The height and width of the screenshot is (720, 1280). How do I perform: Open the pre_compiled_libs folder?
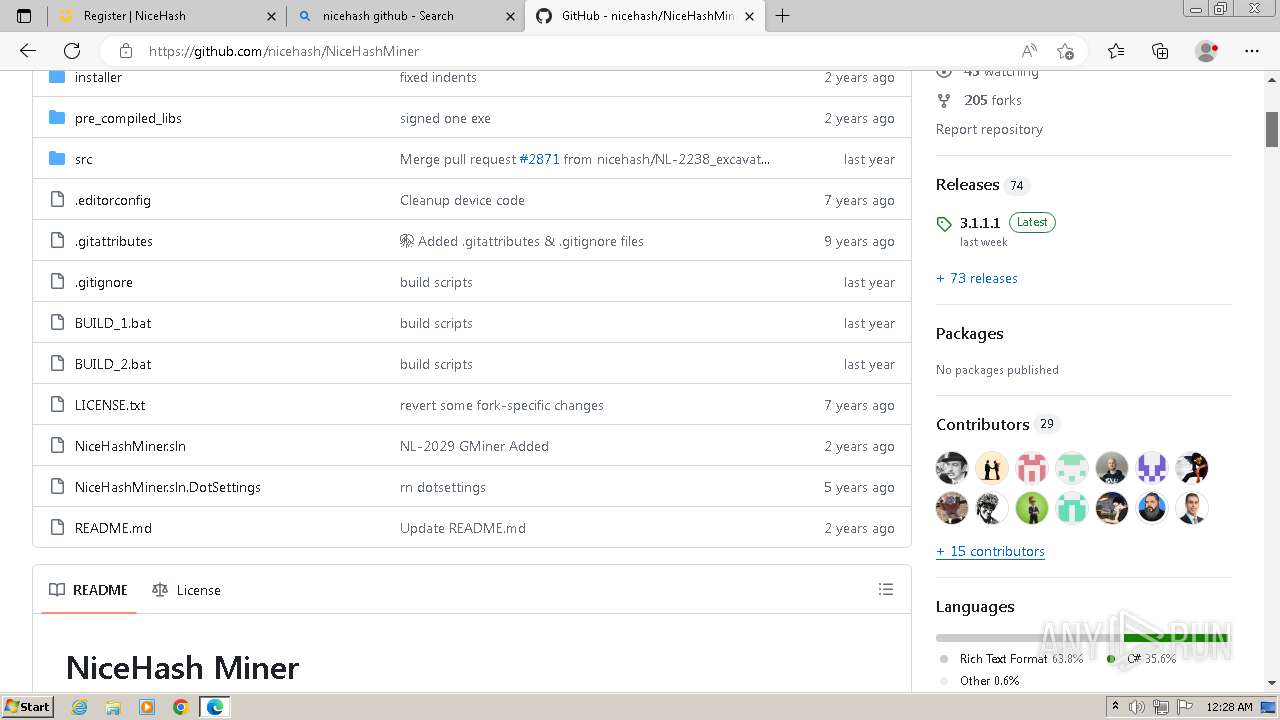128,118
